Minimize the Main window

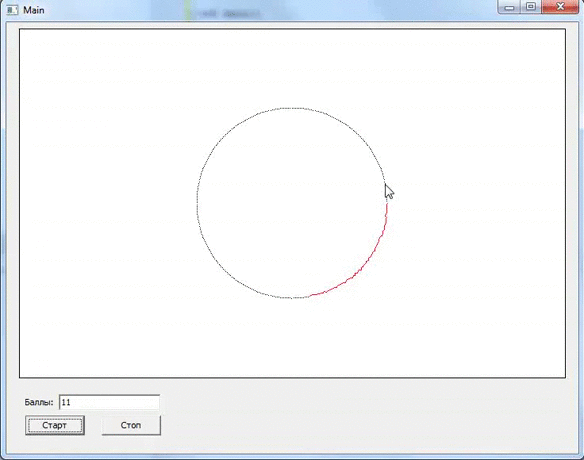[x=510, y=7]
